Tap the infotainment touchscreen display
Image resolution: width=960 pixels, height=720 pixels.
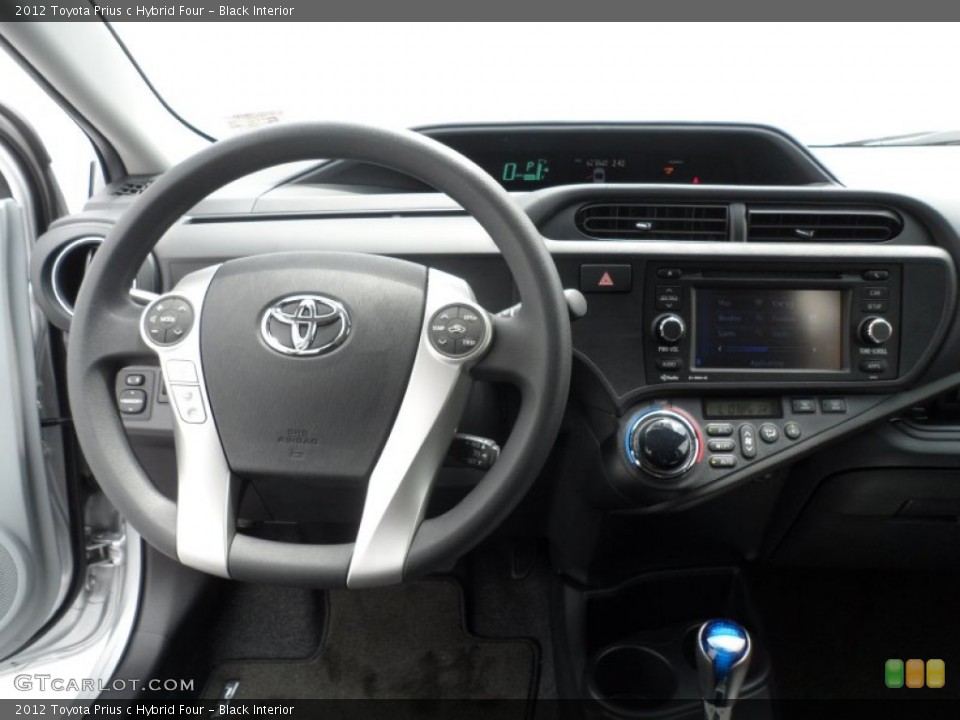click(770, 329)
